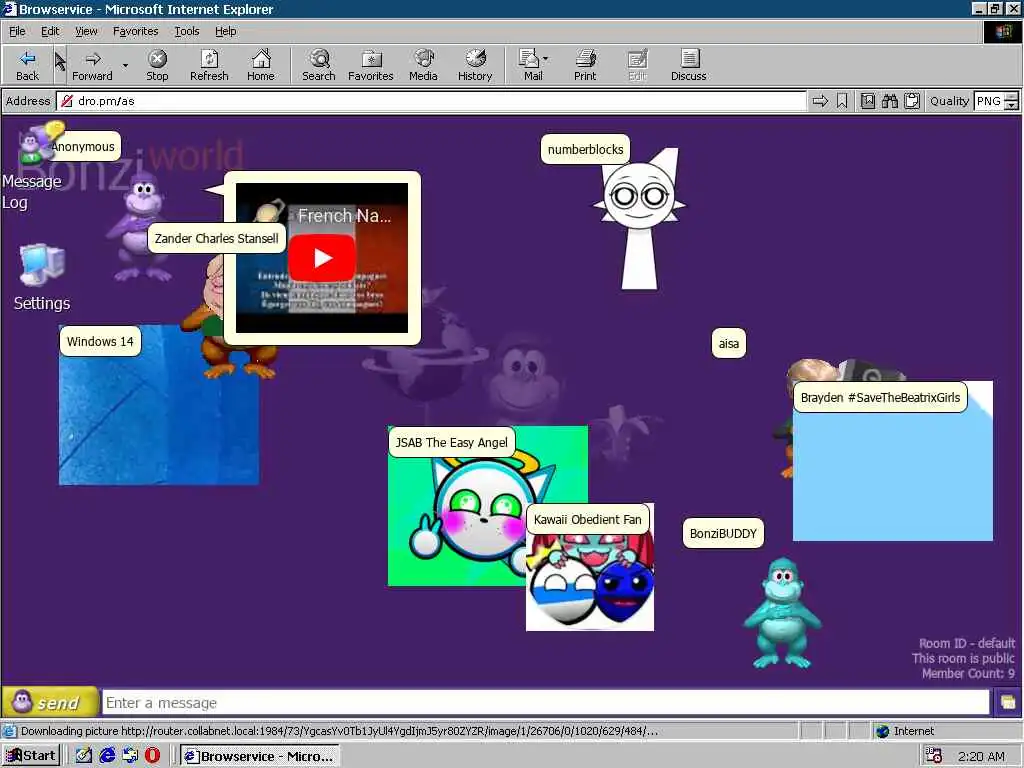This screenshot has width=1024, height=768.
Task: Click the icon left of binoculars
Action: [x=868, y=101]
